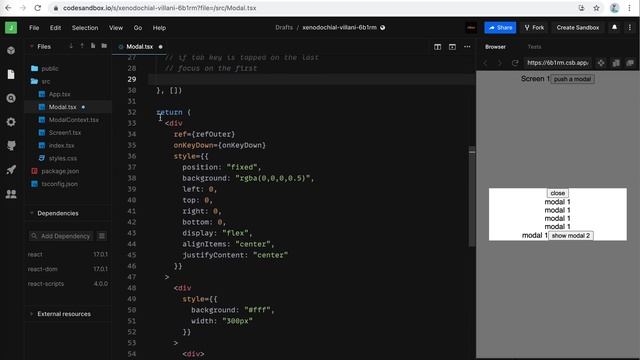The height and width of the screenshot is (360, 640).
Task: Open the Sandbox Info sidebar icon
Action: [x=11, y=51]
